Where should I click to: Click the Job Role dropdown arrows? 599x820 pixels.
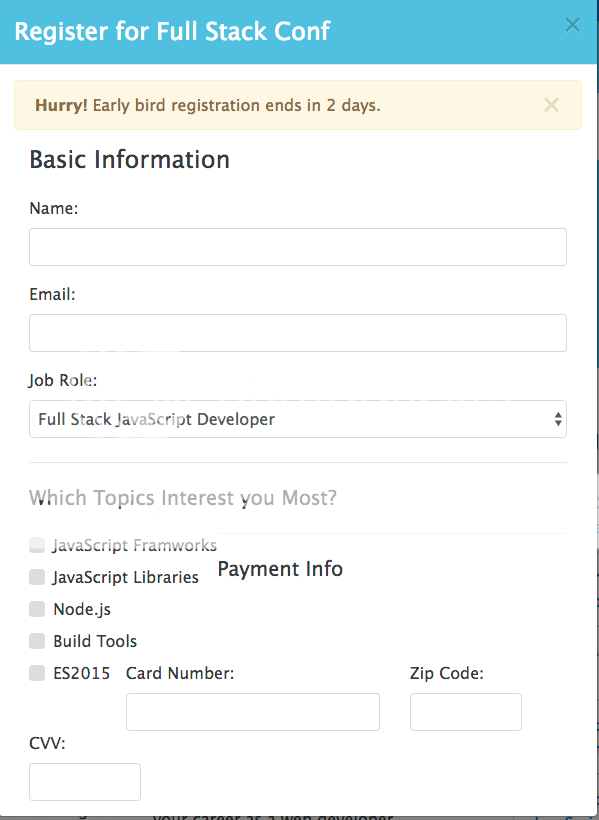coord(558,419)
